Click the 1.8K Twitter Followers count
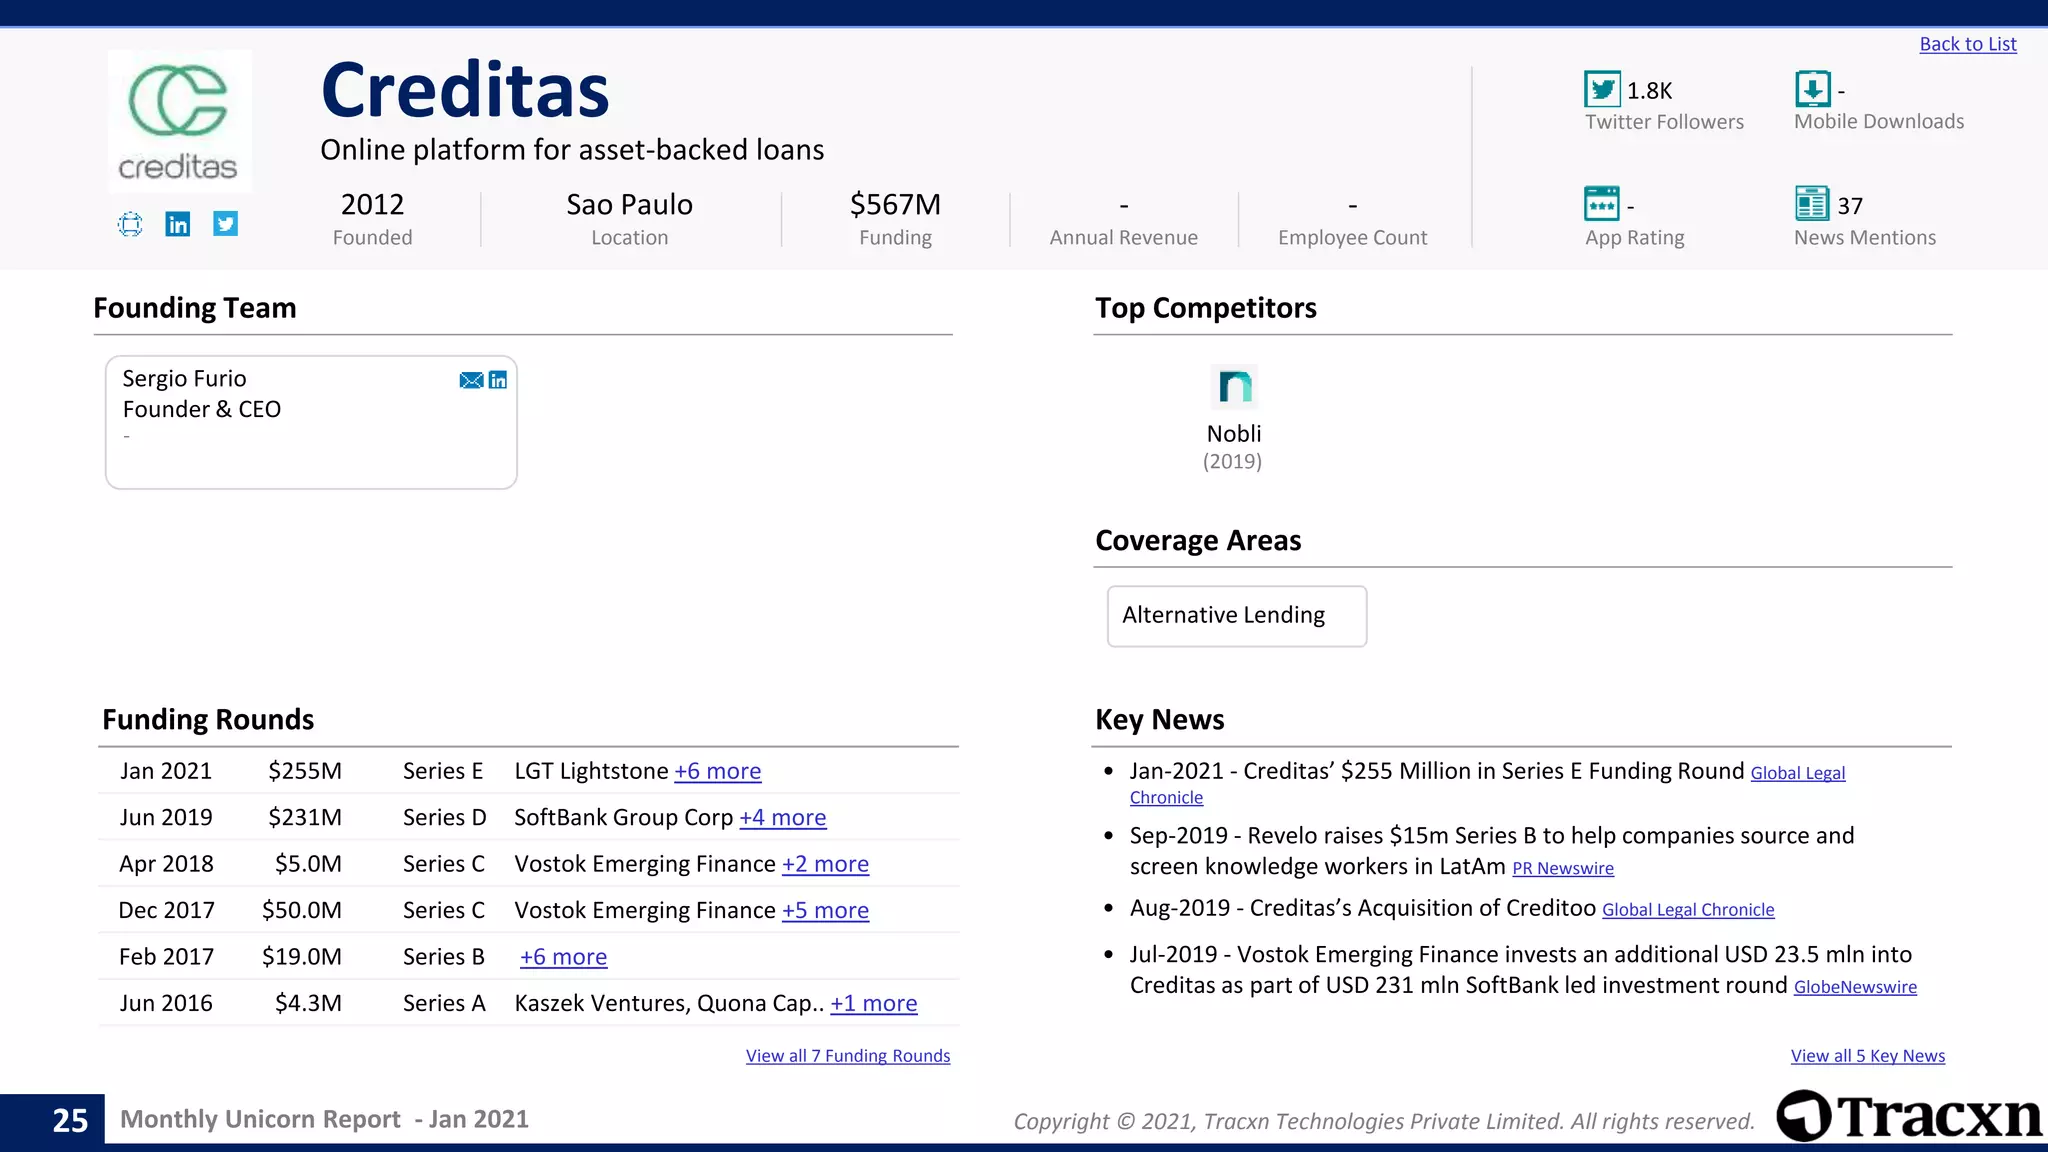 pyautogui.click(x=1650, y=91)
